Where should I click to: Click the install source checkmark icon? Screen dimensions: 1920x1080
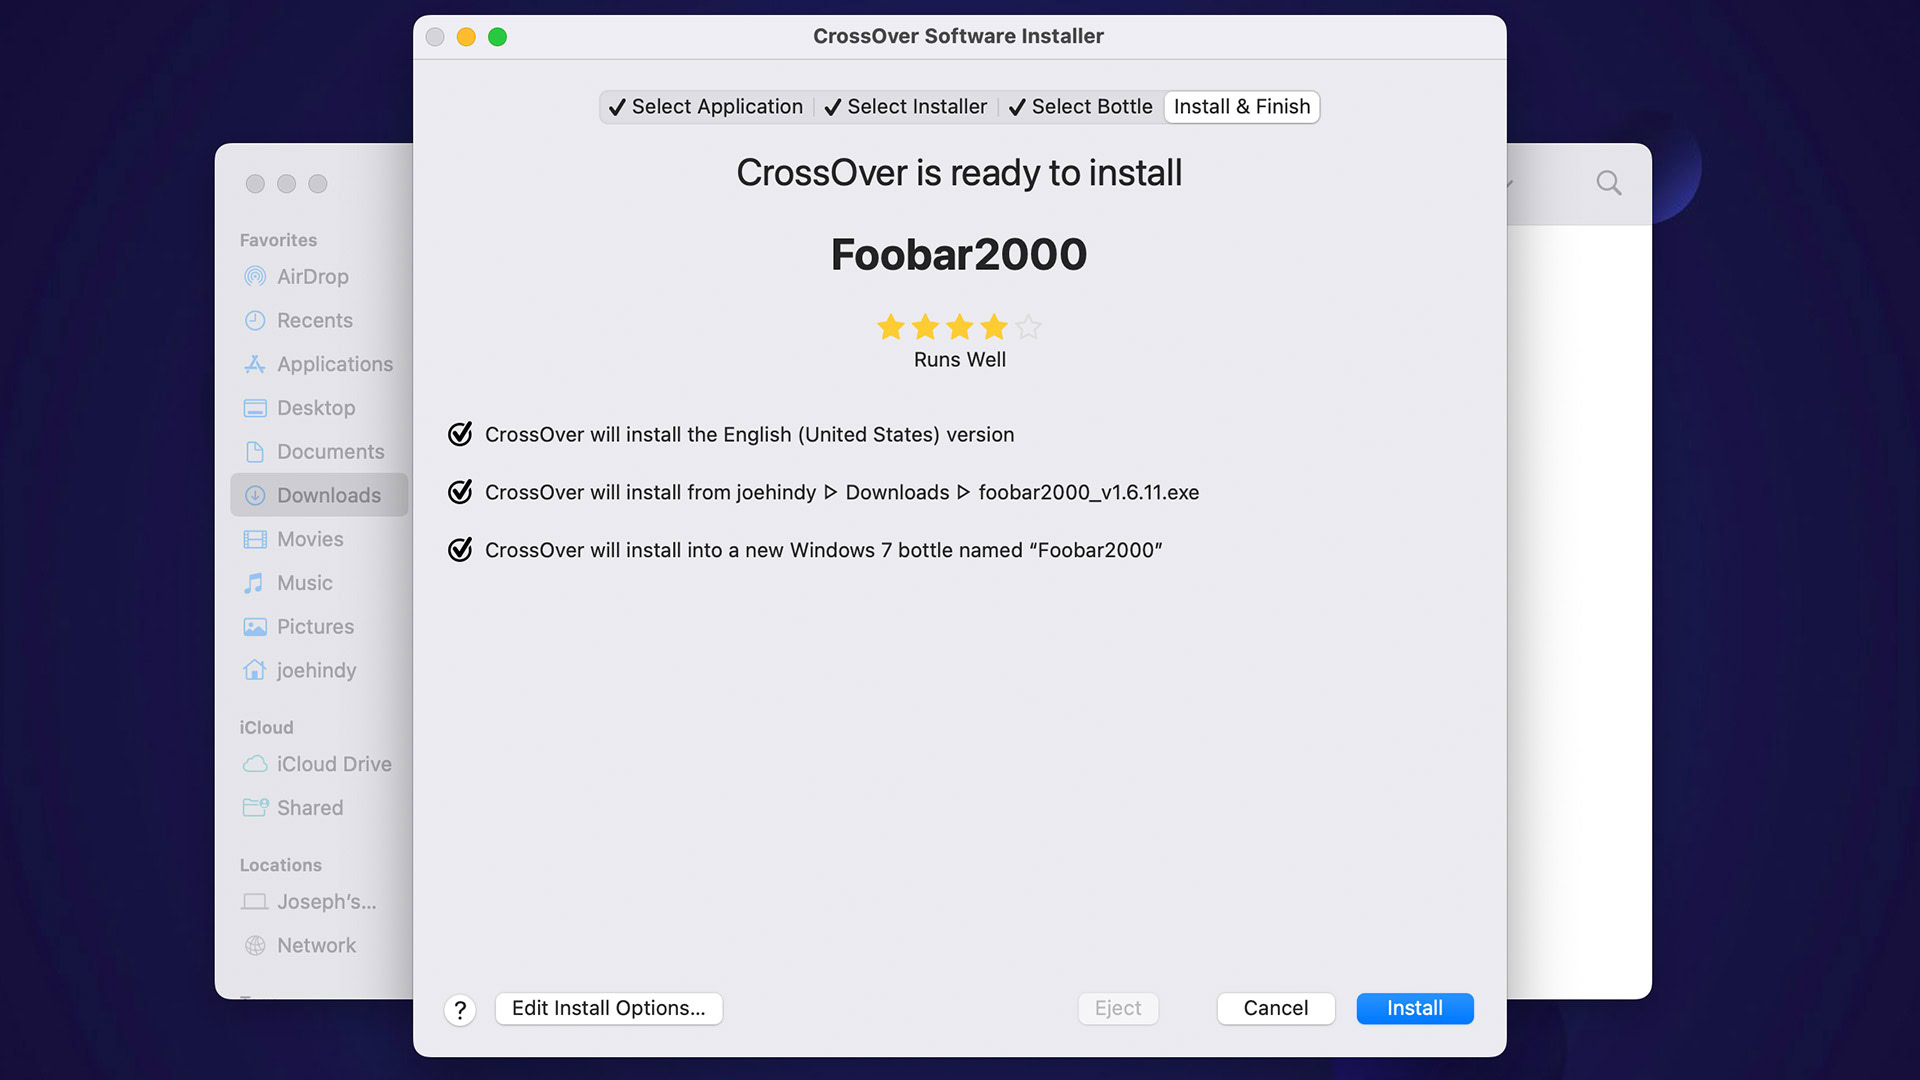(460, 492)
